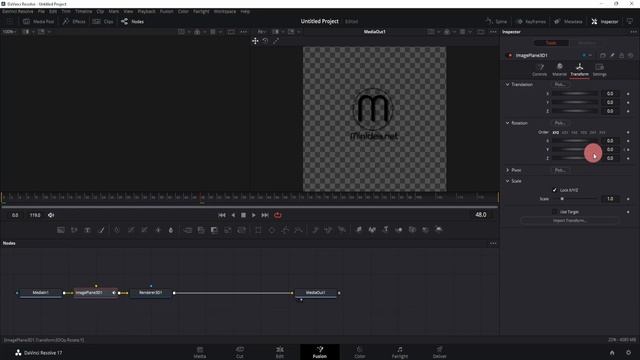This screenshot has width=640, height=360.
Task: Open the Edit menu in menu bar
Action: (x=53, y=11)
